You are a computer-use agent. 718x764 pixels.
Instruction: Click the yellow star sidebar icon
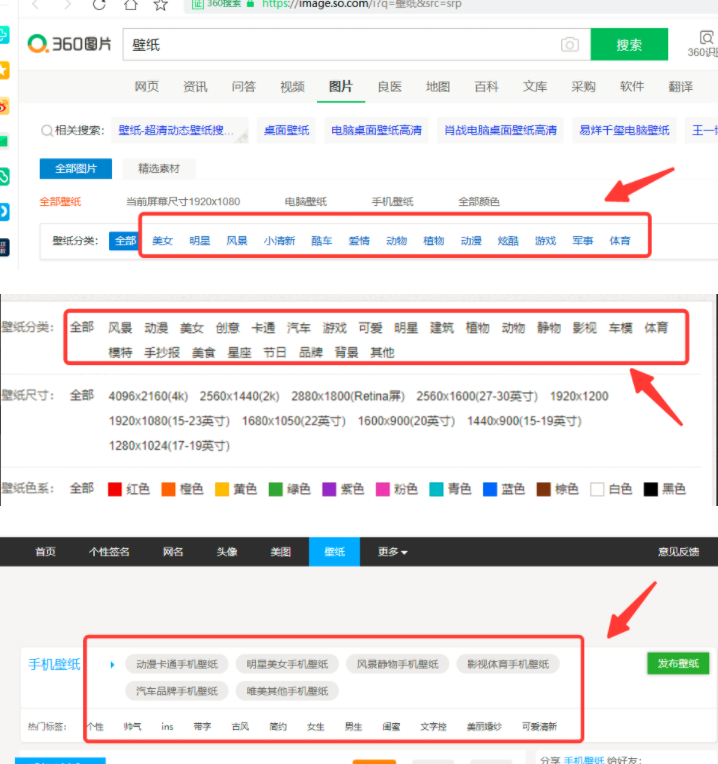[4, 70]
